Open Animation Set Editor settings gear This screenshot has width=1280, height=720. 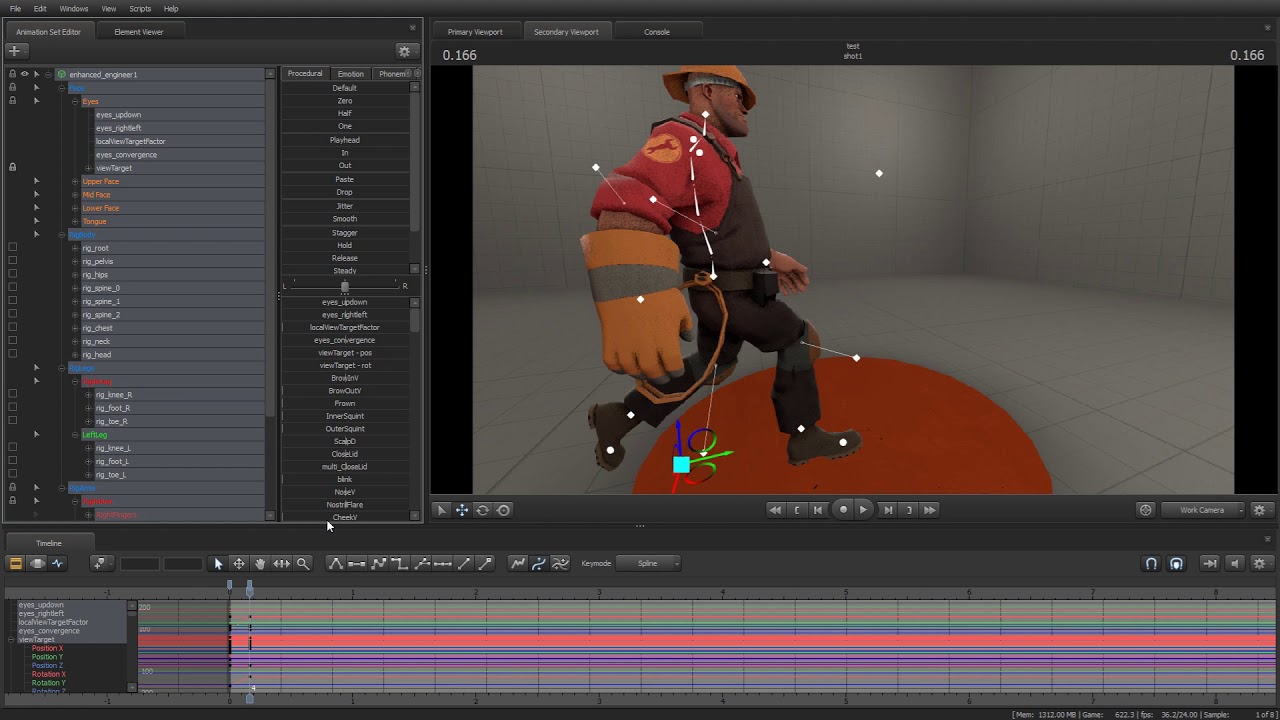click(404, 51)
